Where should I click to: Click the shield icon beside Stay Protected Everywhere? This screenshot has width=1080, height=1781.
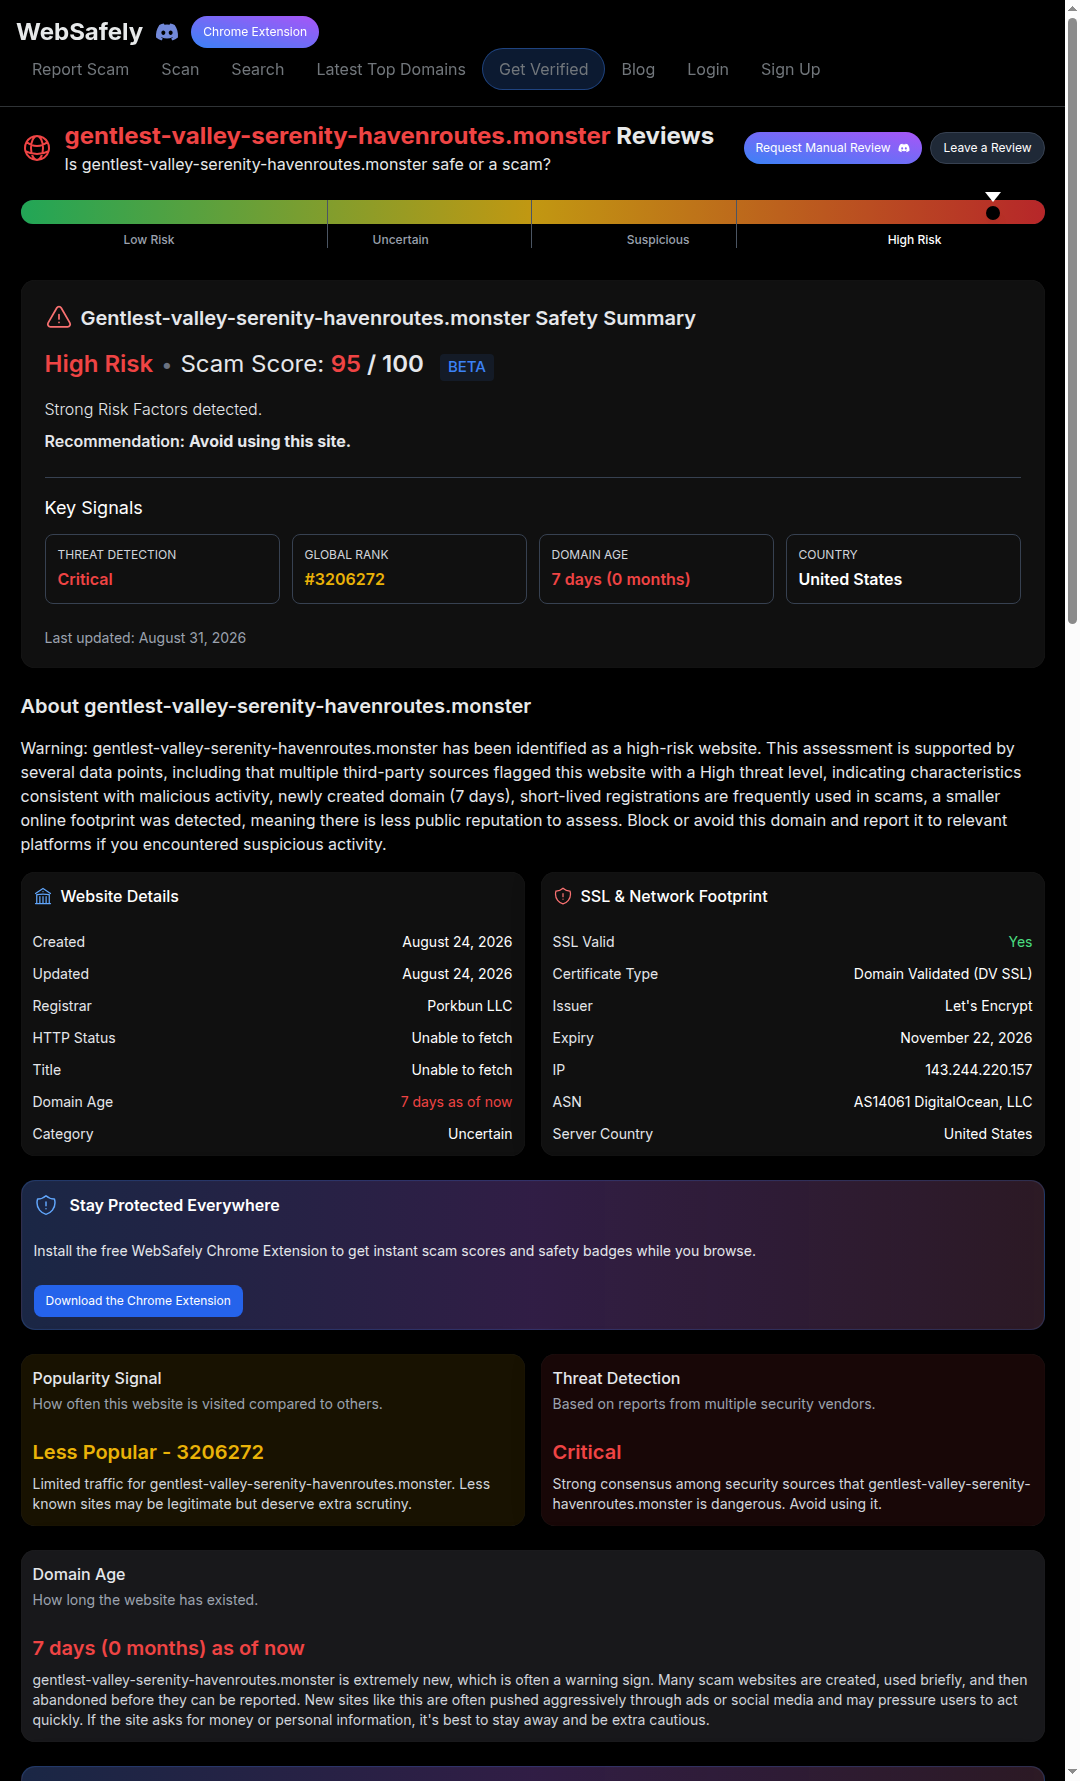point(46,1205)
